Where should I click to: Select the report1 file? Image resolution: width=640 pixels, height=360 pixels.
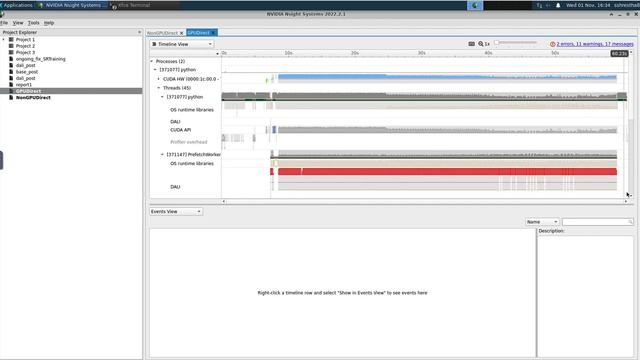point(24,84)
